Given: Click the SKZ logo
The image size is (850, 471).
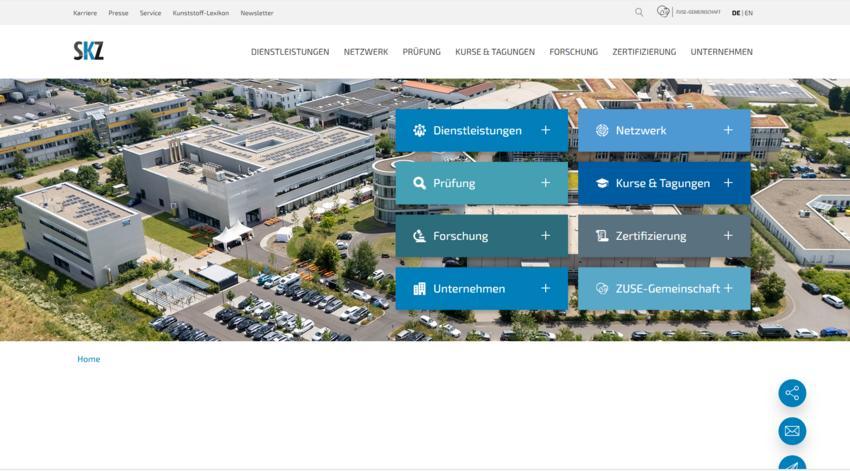Looking at the screenshot, I should [88, 50].
